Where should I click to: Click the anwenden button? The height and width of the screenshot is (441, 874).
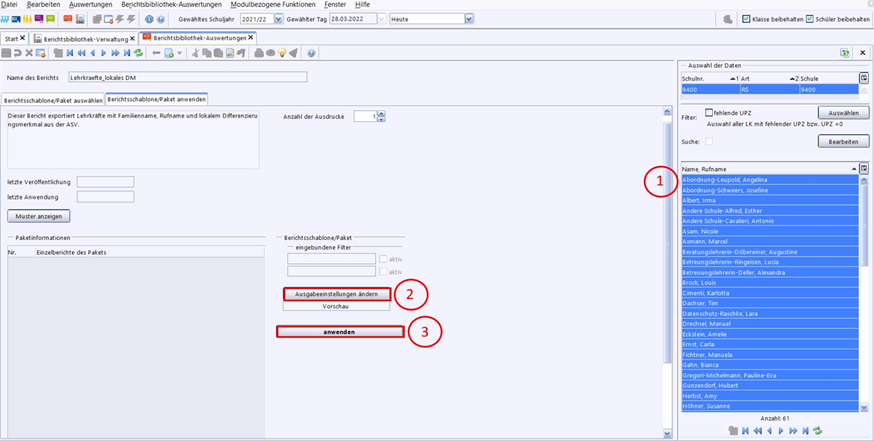(x=341, y=331)
